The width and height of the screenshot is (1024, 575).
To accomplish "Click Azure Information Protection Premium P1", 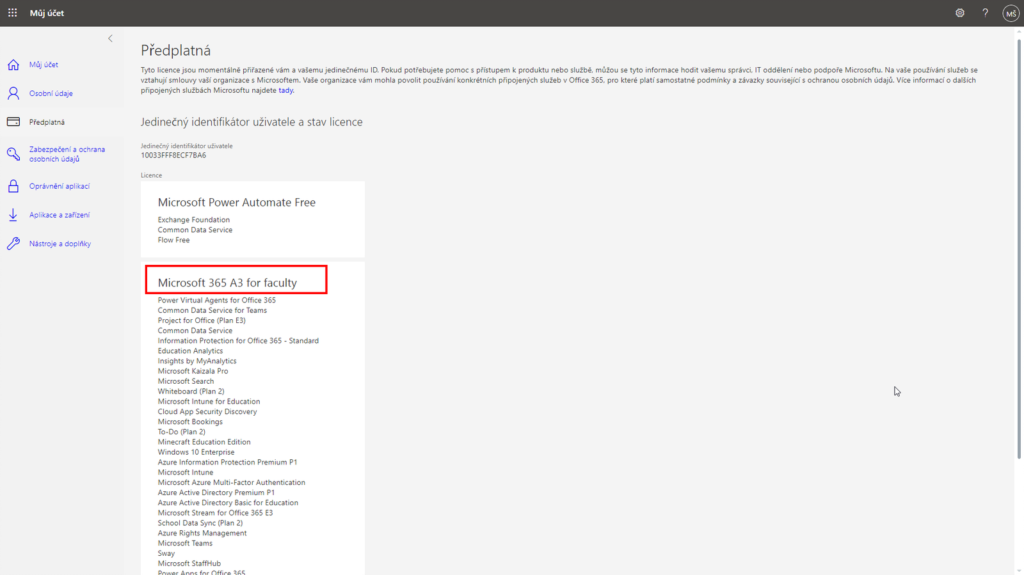I will [x=227, y=463].
